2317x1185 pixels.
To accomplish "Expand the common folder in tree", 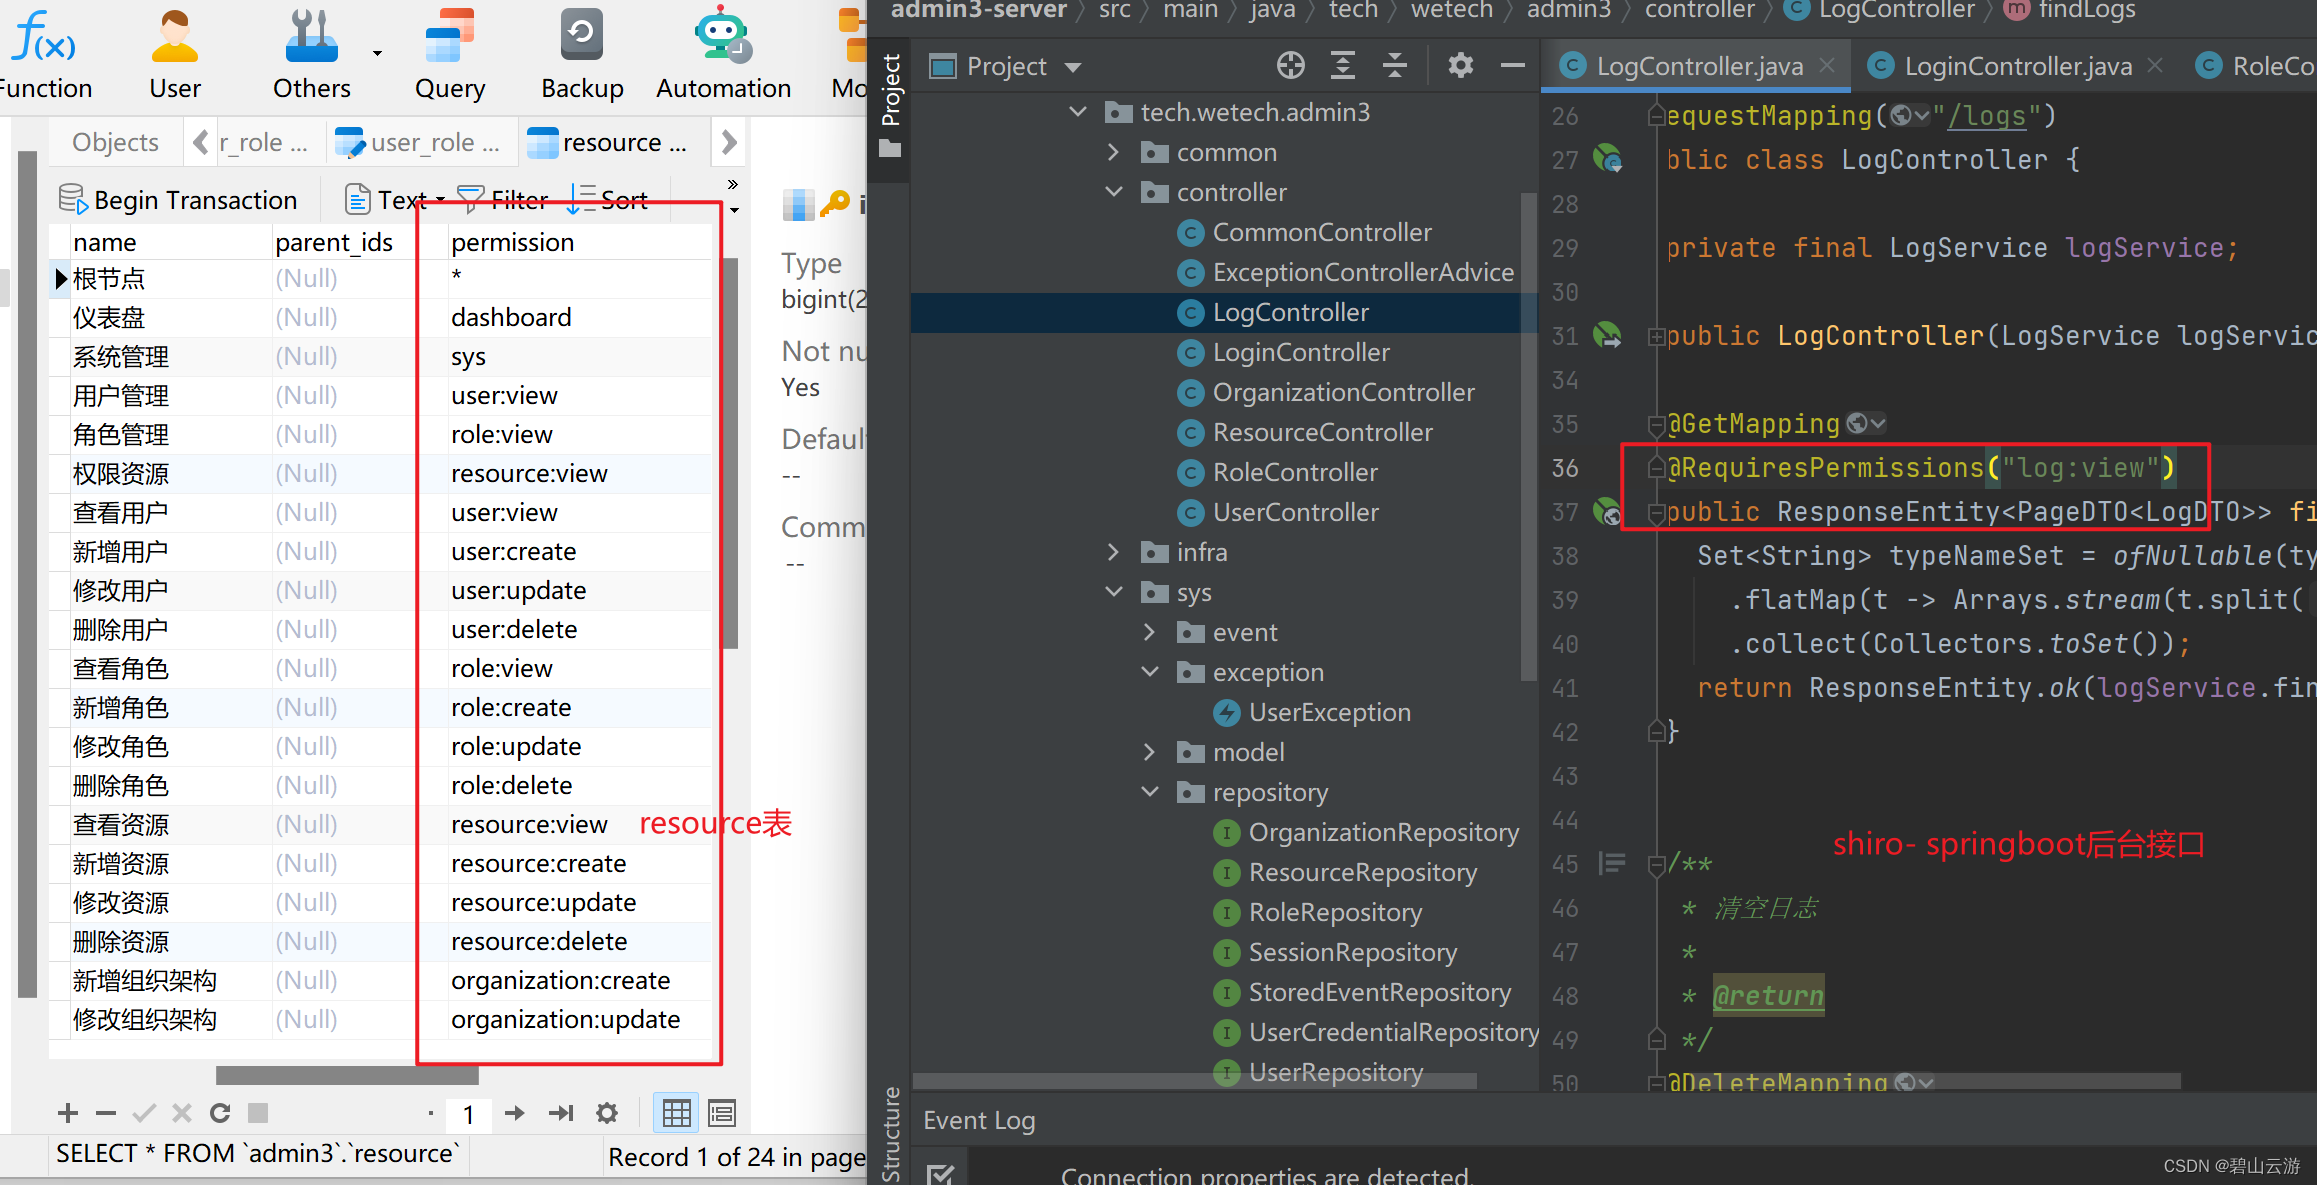I will (1113, 153).
